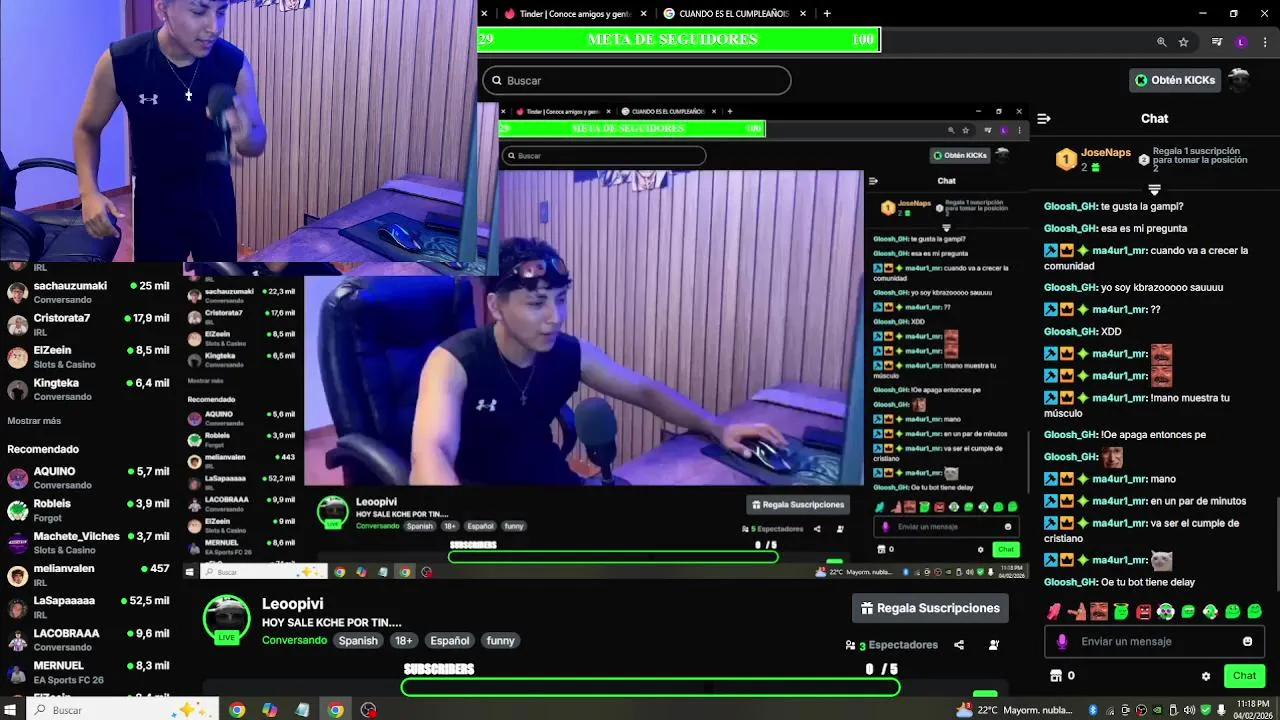Click the browser zoom magnifier icon
1280x720 pixels.
coord(1161,42)
